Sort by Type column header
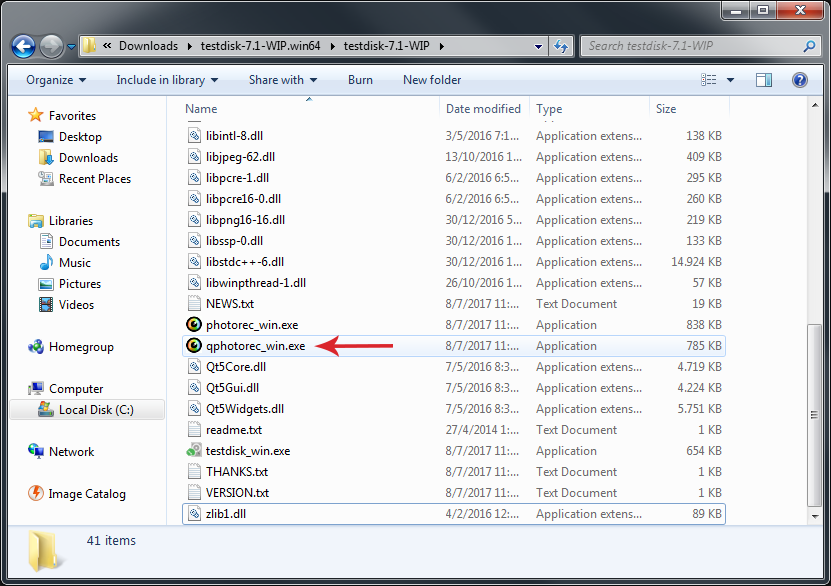 (549, 109)
